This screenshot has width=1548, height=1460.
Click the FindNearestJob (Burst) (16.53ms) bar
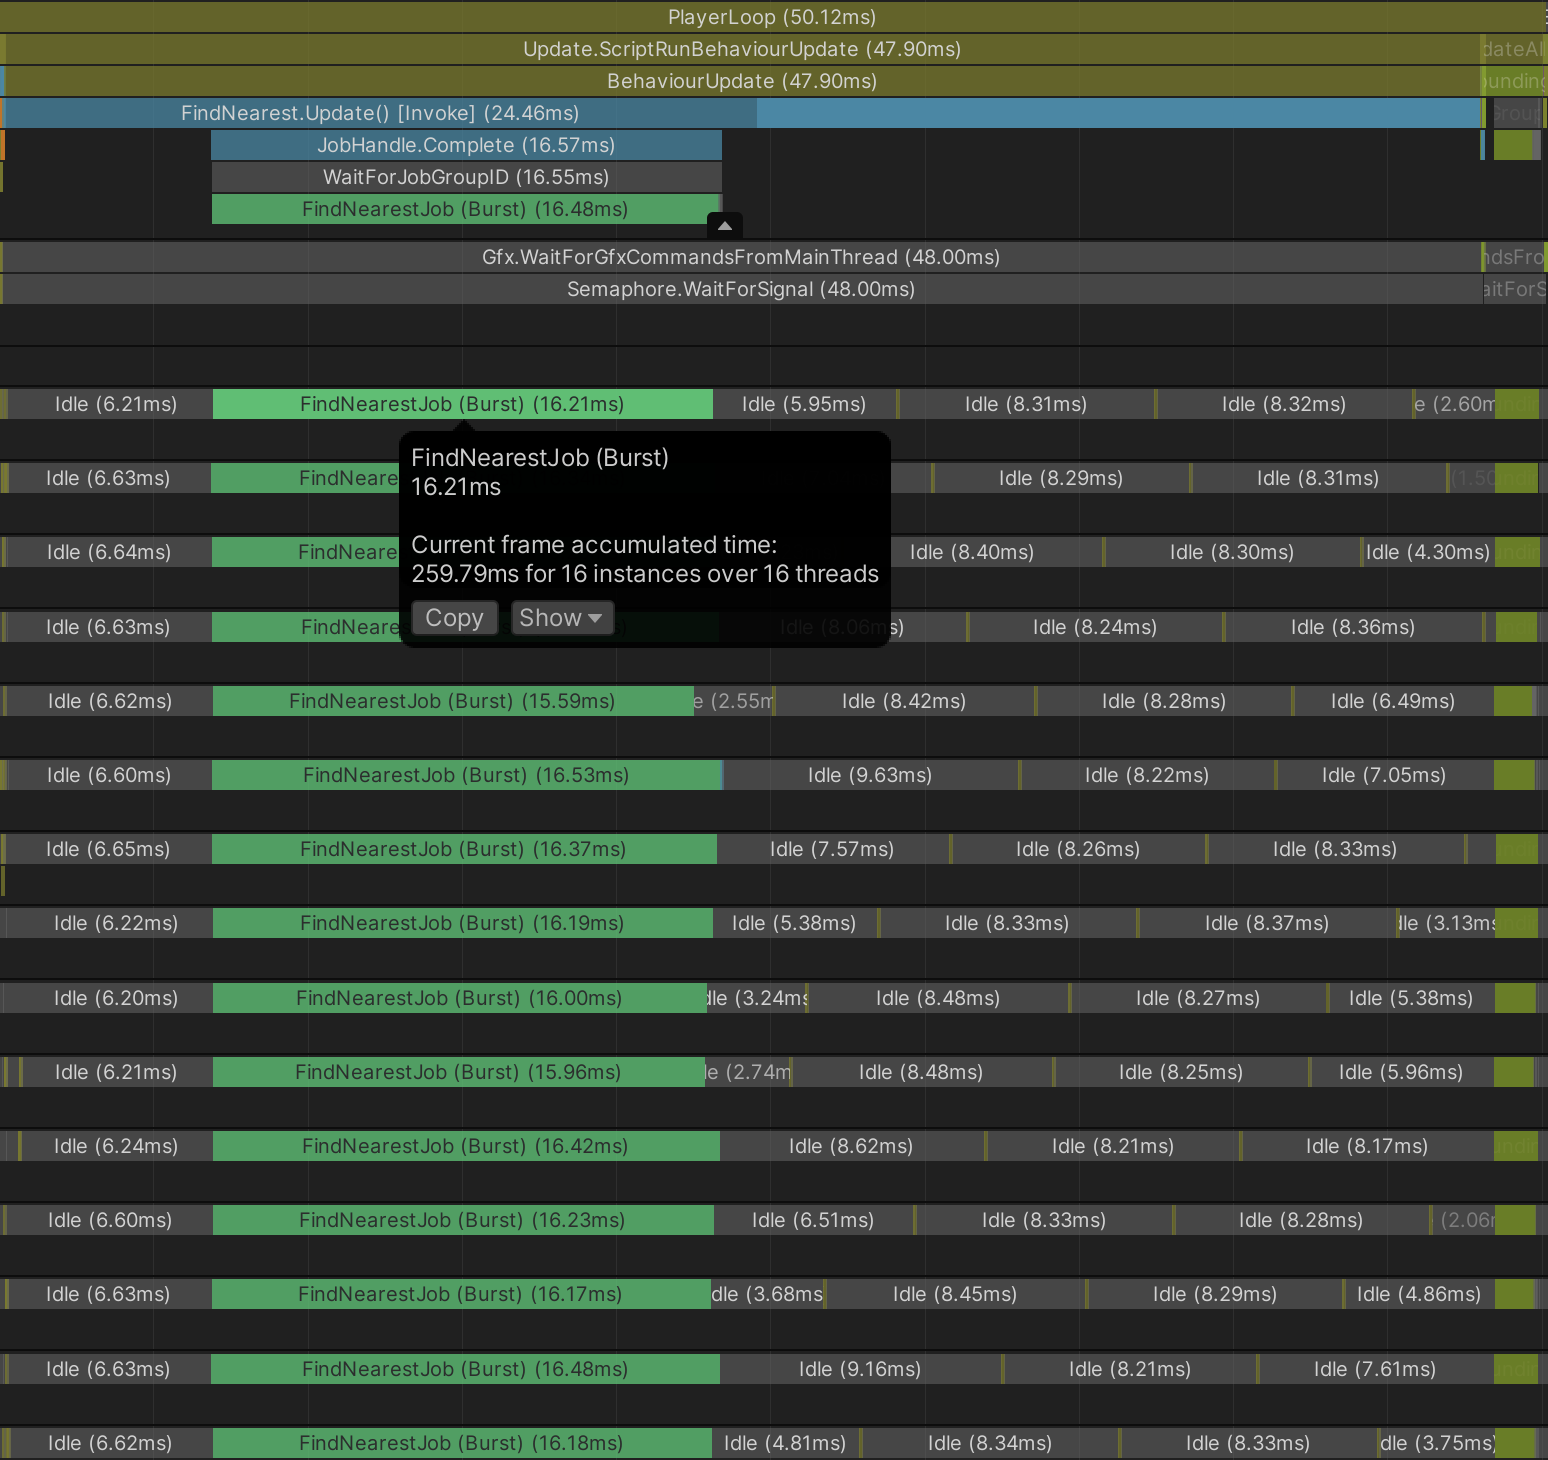pyautogui.click(x=466, y=775)
